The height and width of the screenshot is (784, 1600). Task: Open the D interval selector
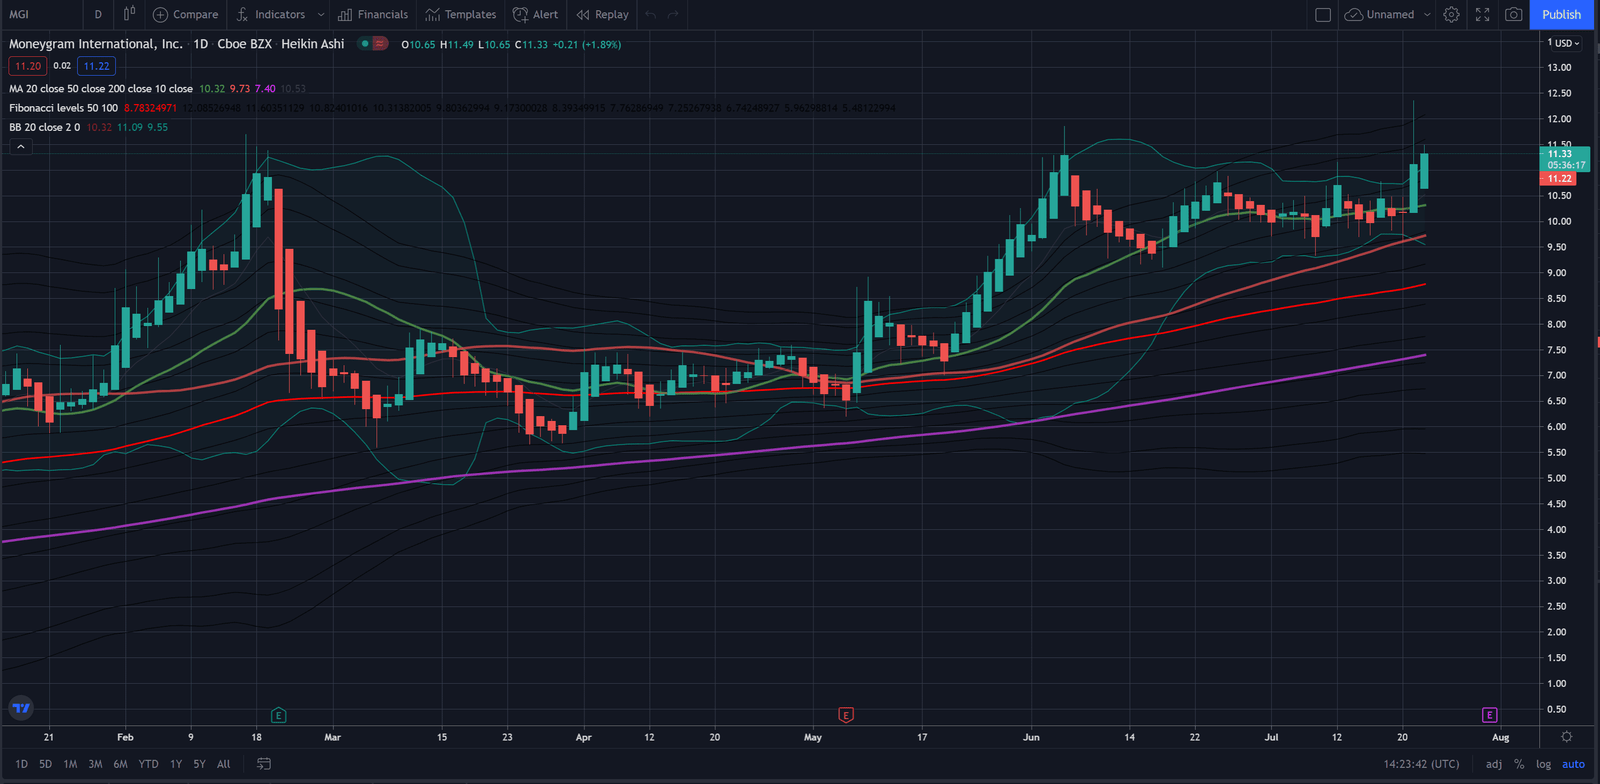coord(98,14)
